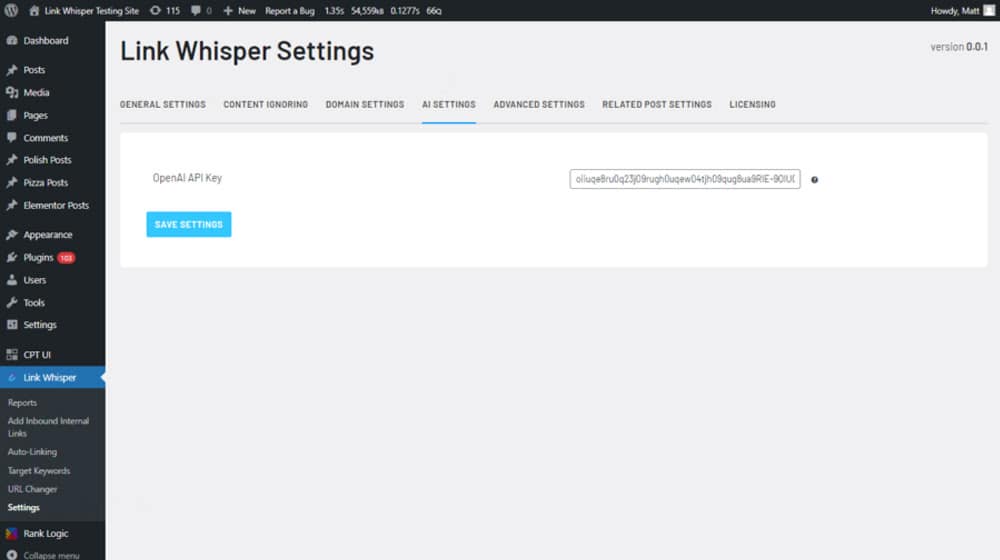Click Settings under Link Whisper submenu

pyautogui.click(x=24, y=508)
